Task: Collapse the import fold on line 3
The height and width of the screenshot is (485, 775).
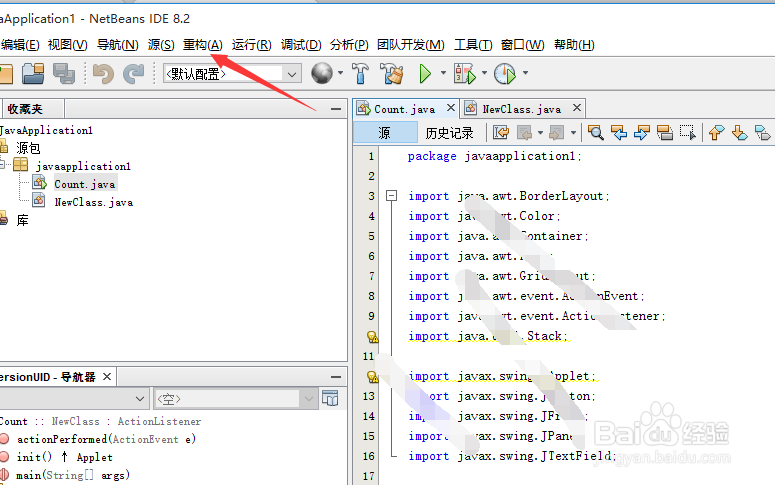Action: click(391, 196)
